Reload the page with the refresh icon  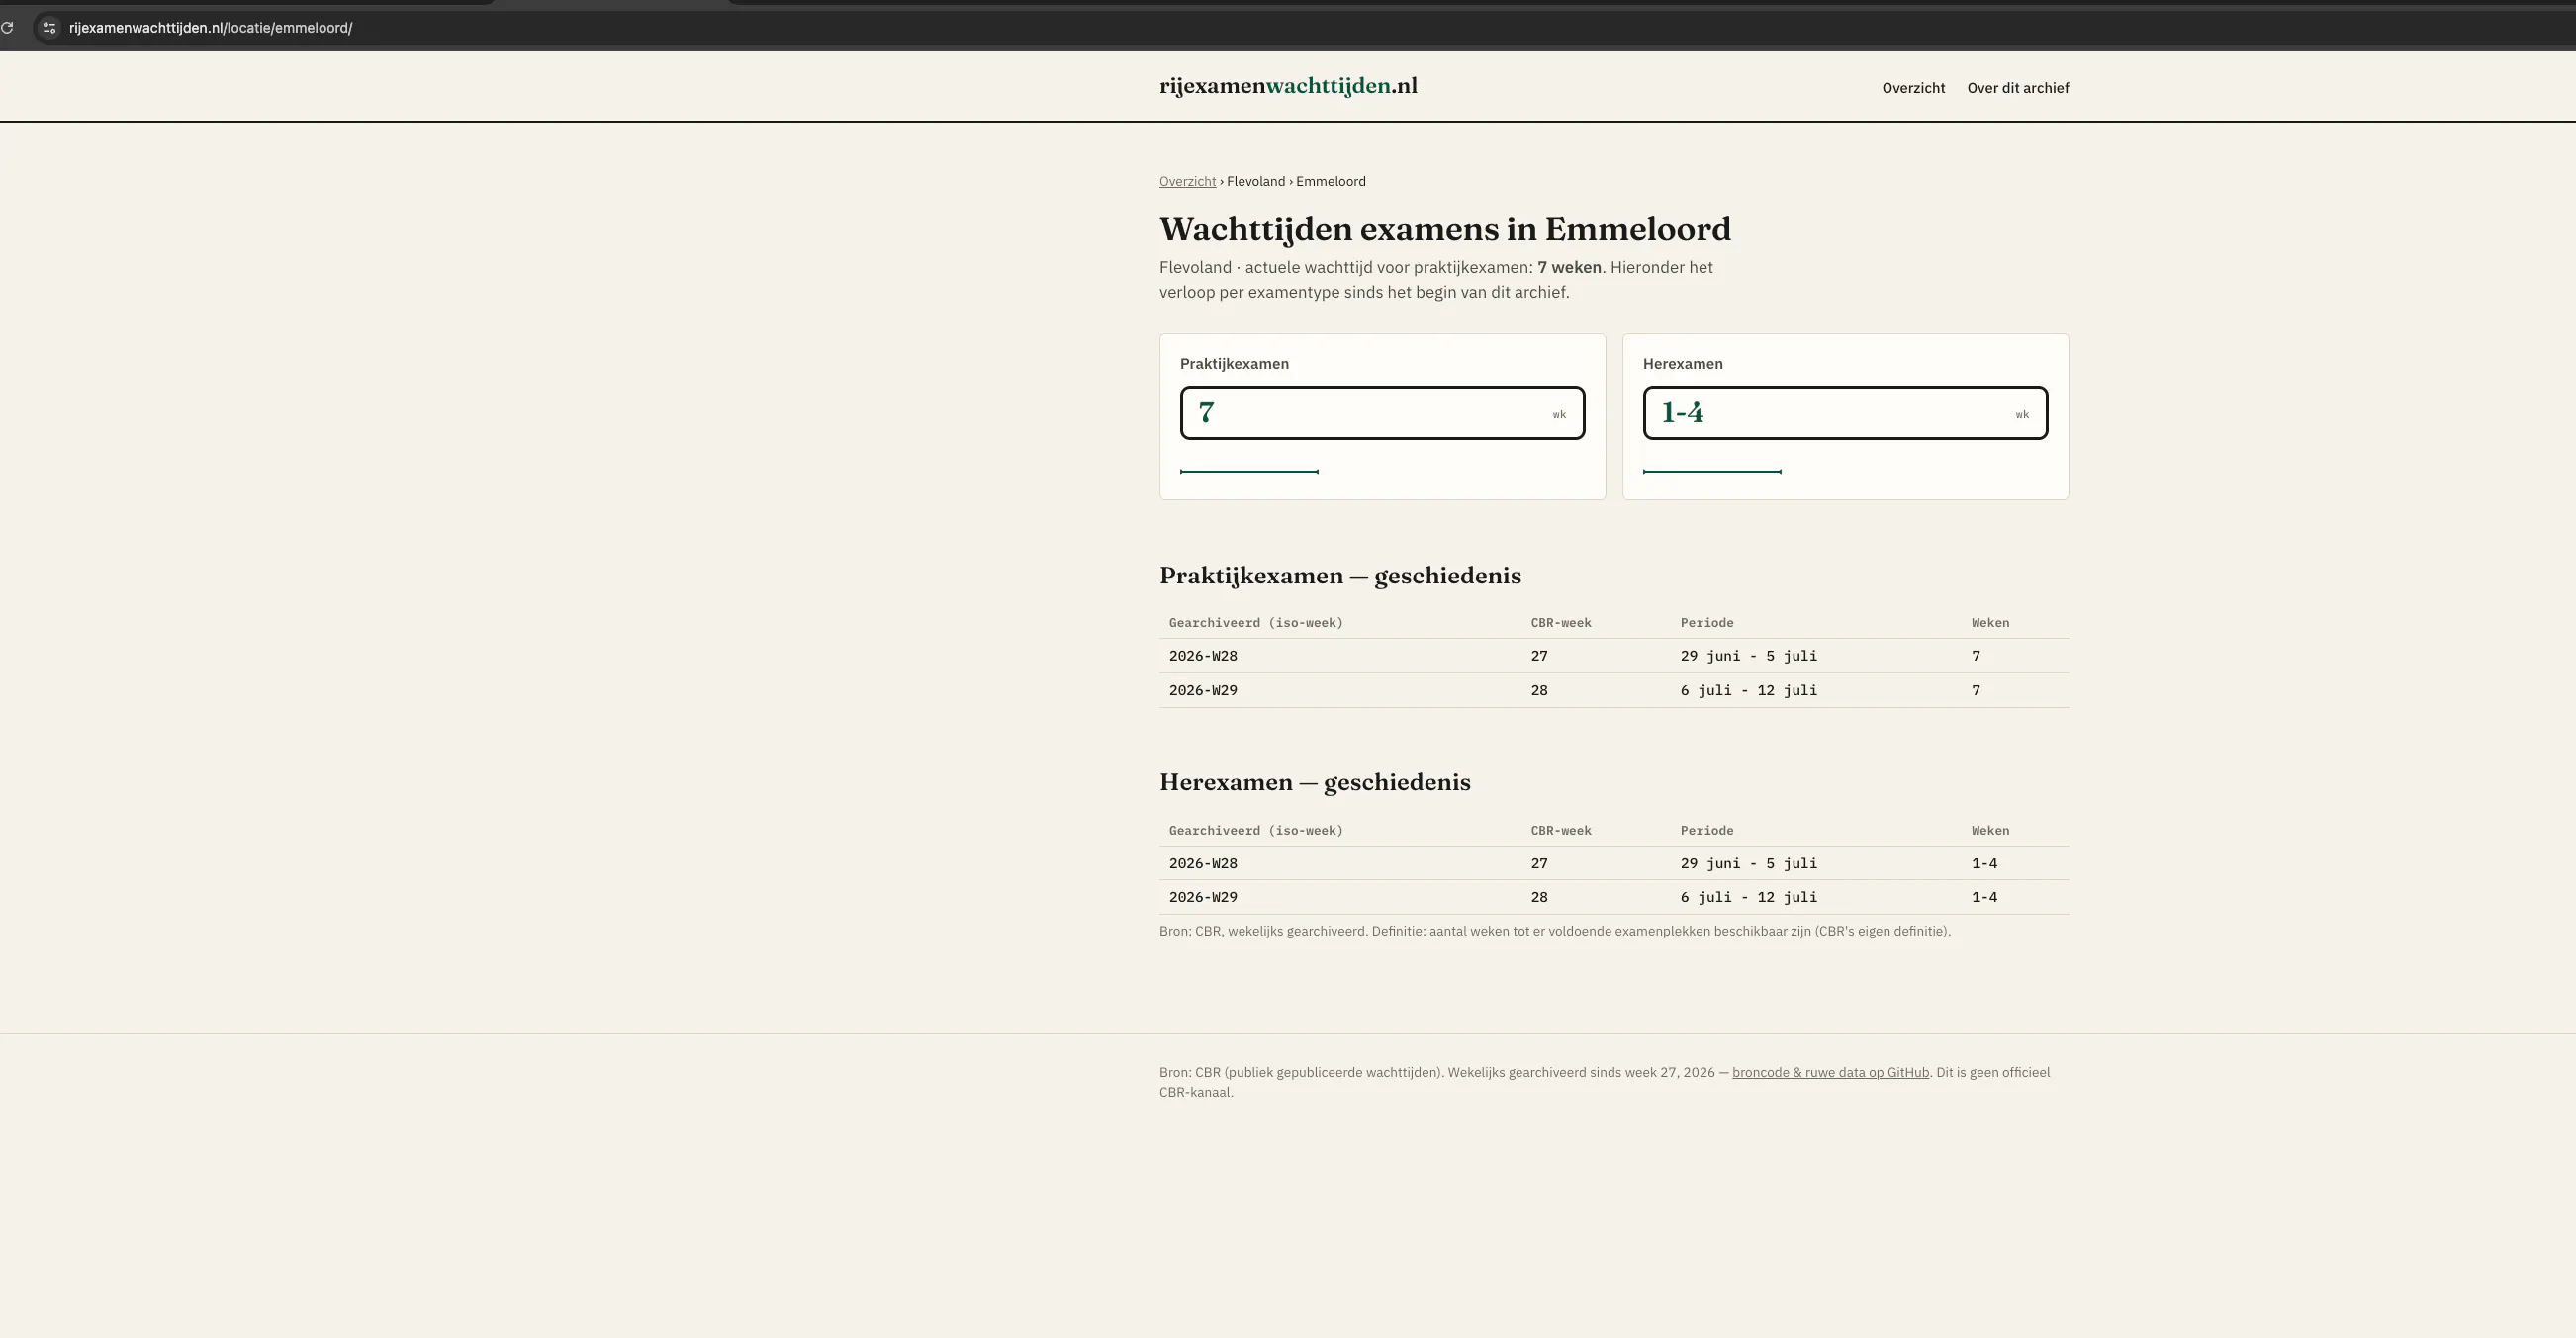pyautogui.click(x=7, y=27)
